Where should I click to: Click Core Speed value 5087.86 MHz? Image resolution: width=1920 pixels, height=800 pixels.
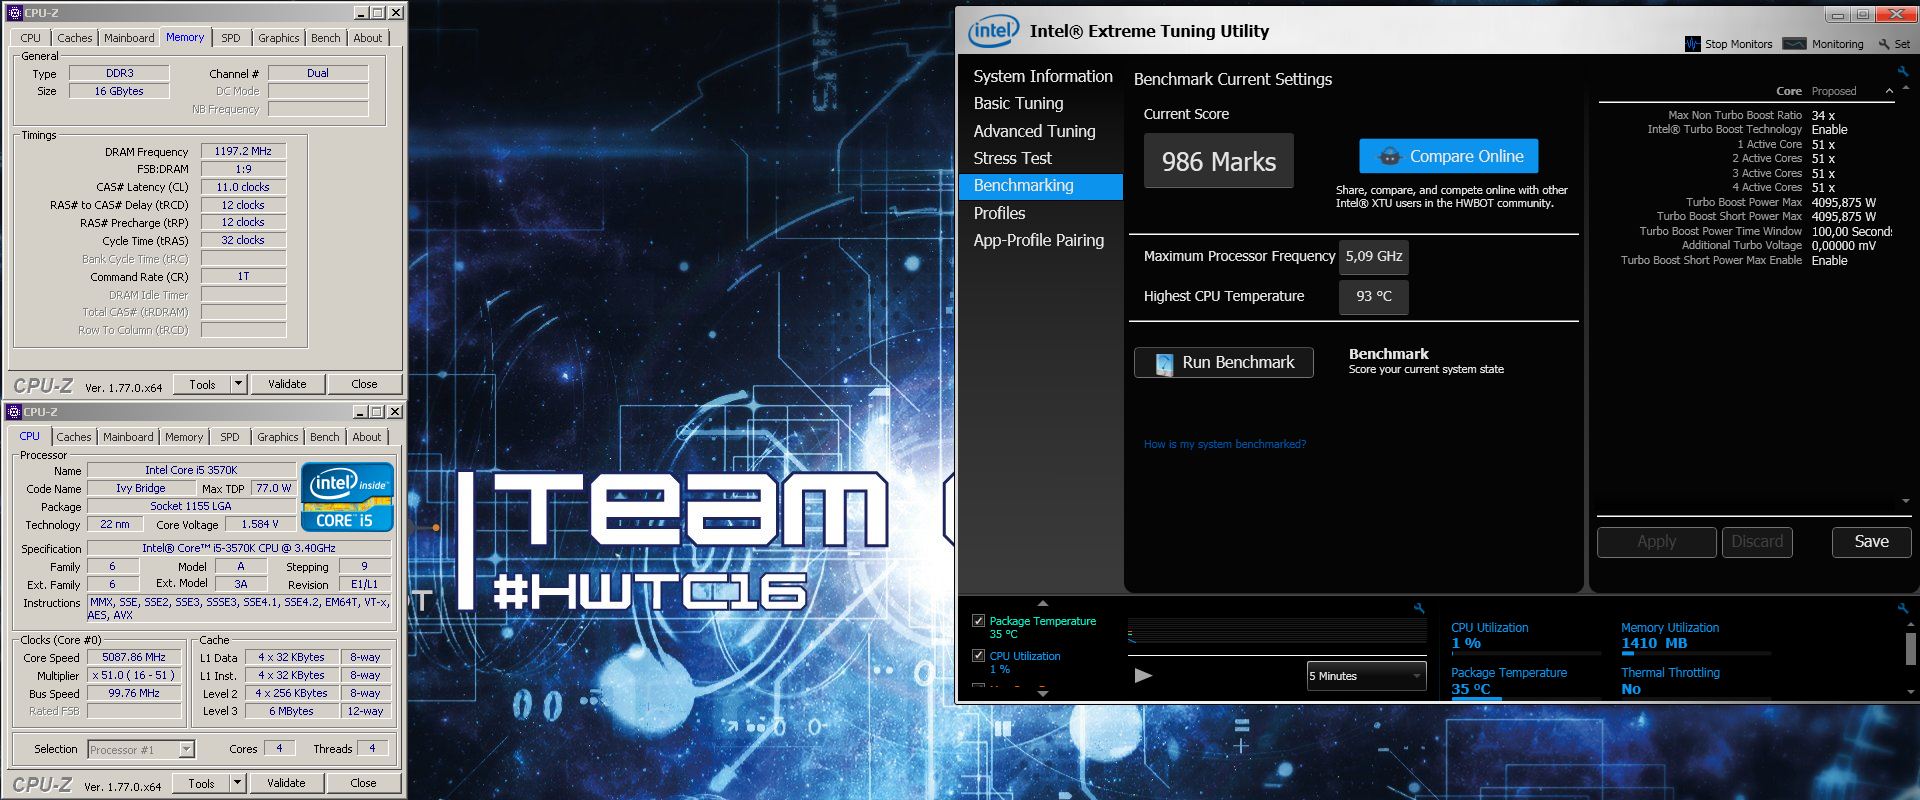(134, 657)
